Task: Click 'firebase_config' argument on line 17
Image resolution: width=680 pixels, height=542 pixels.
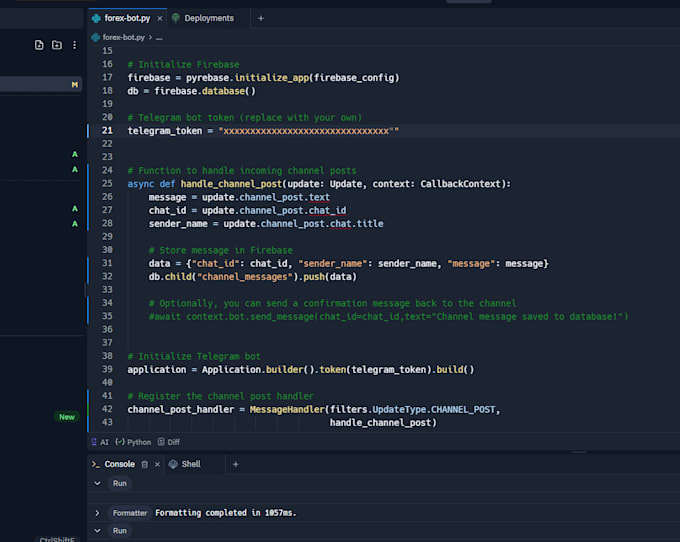Action: coord(354,78)
